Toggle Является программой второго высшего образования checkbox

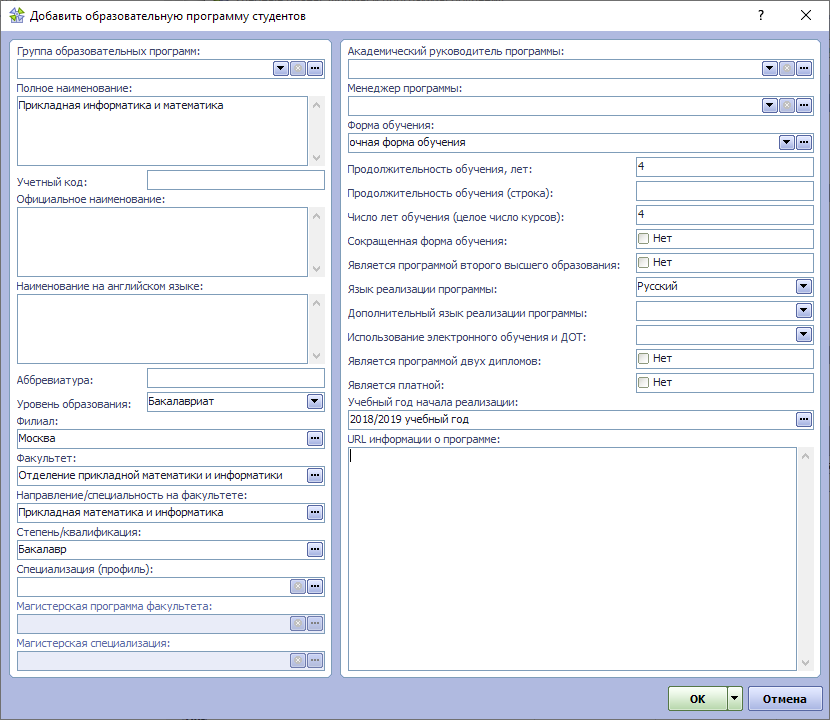tap(644, 262)
